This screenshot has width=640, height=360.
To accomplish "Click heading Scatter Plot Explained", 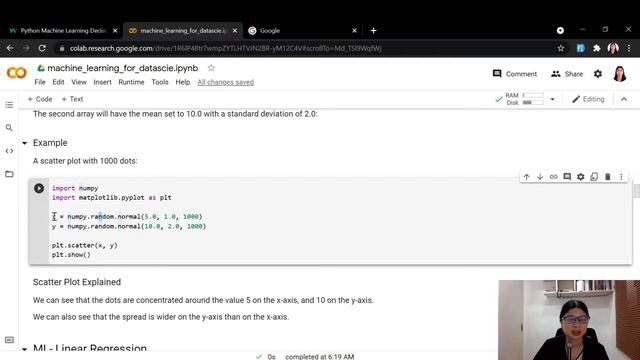I will (x=77, y=282).
